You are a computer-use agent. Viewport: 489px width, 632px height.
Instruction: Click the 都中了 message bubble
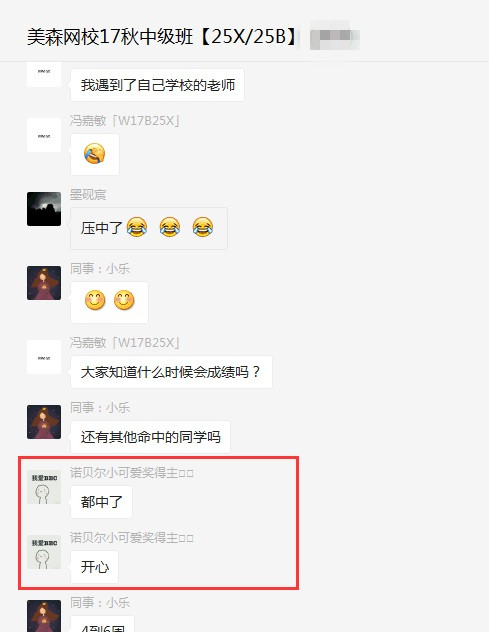101,502
